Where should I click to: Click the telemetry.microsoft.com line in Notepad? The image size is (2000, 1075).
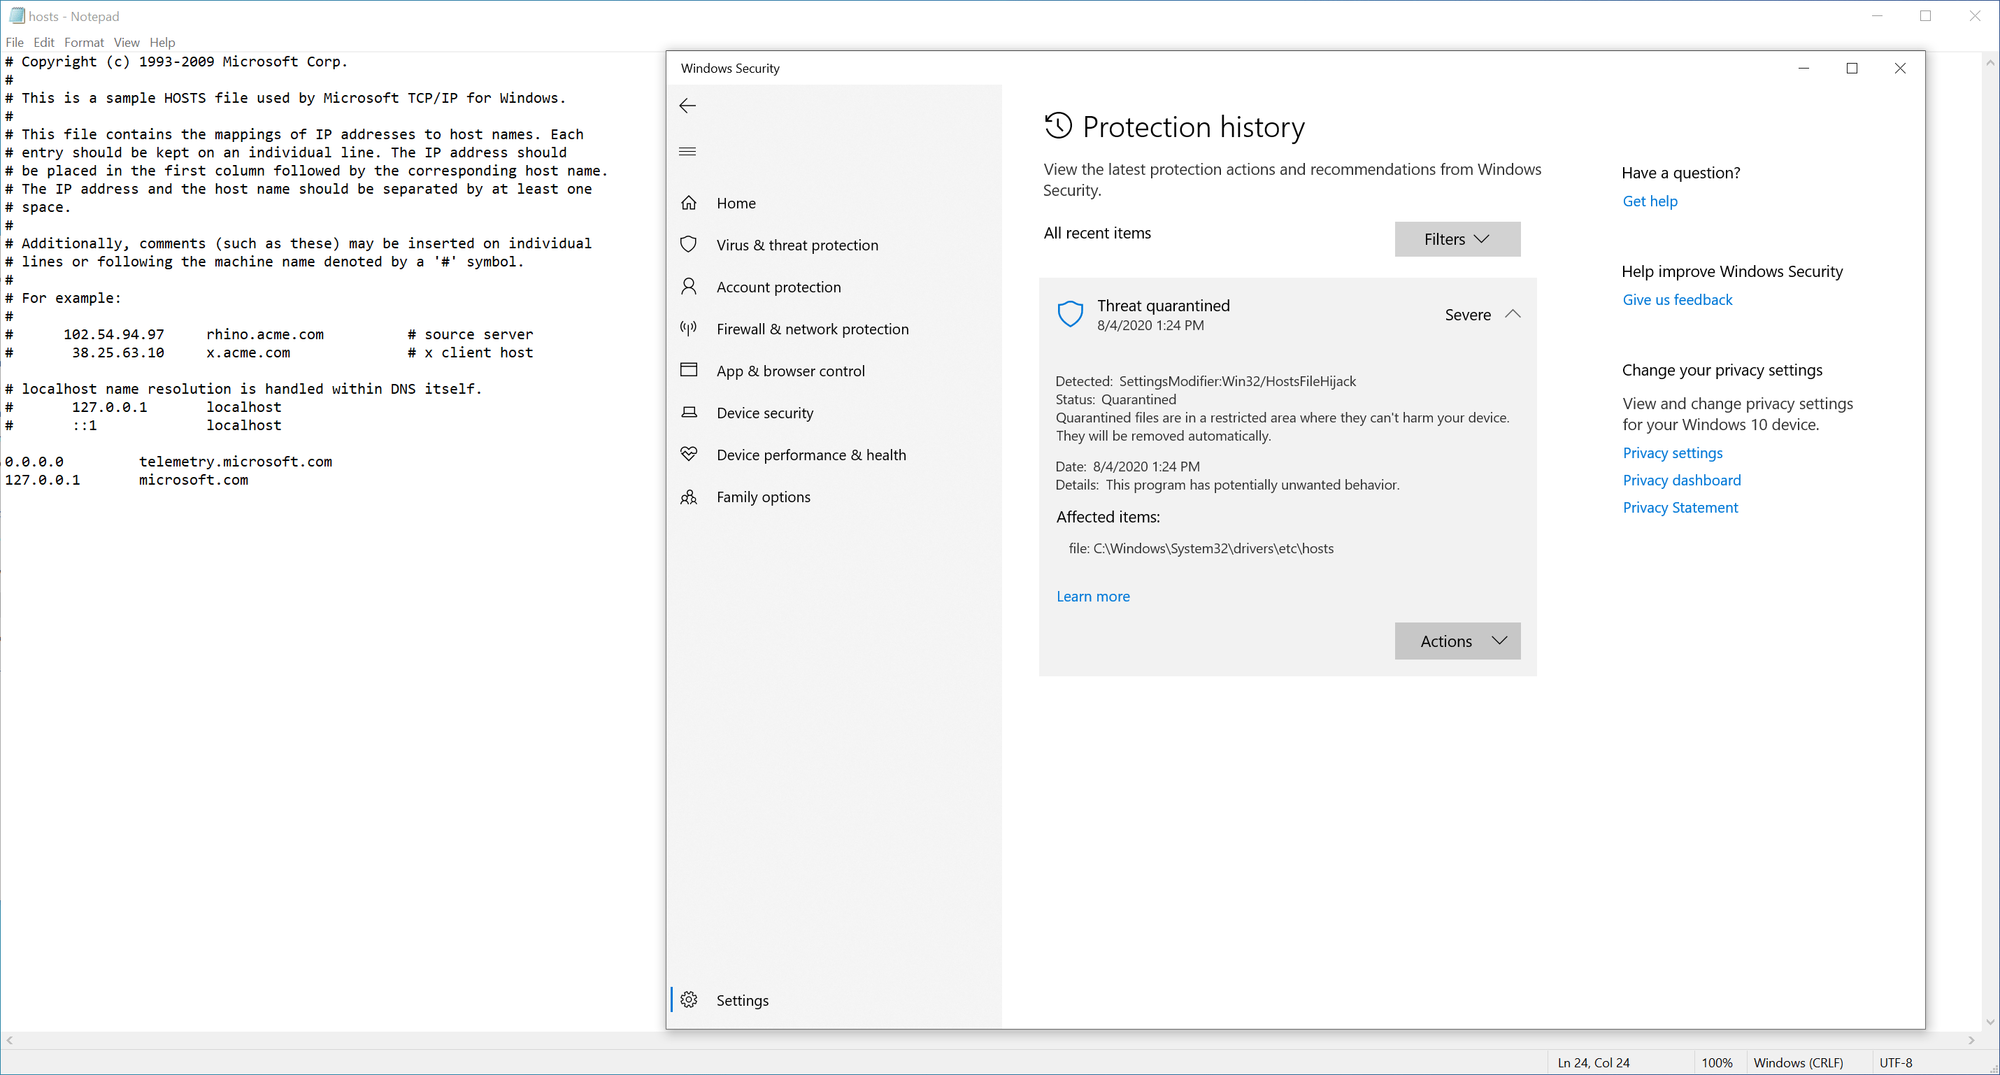168,462
